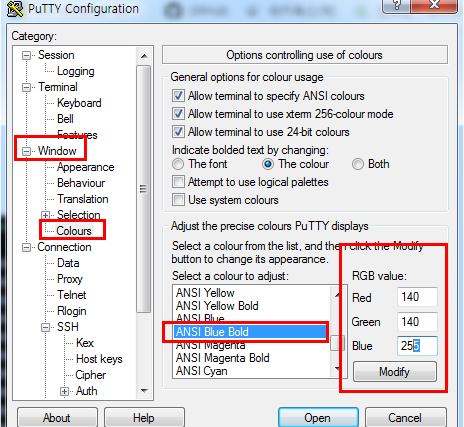Image resolution: width=464 pixels, height=427 pixels.
Task: Collapse the SSH tree node
Action: point(45,327)
